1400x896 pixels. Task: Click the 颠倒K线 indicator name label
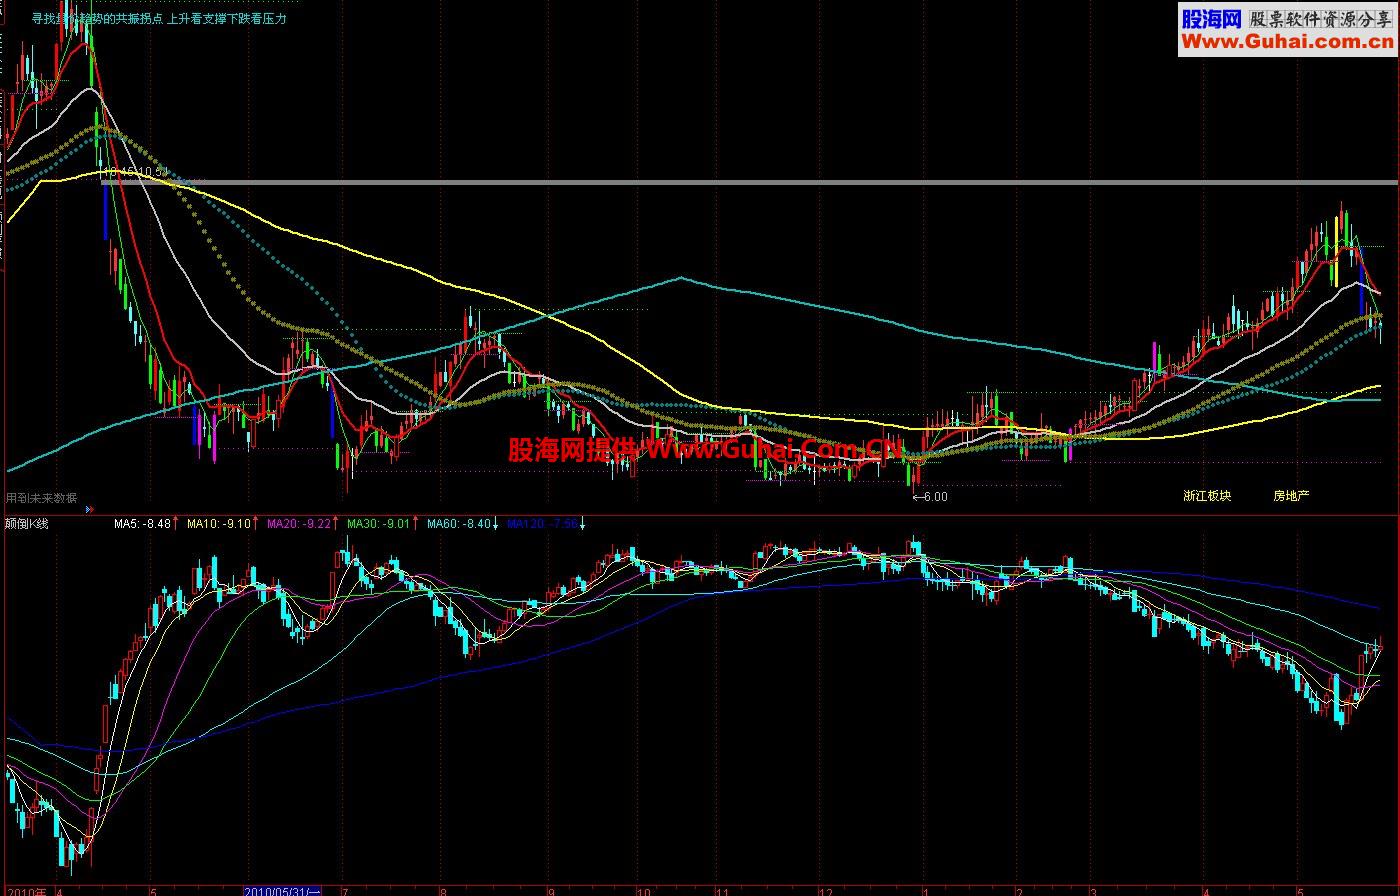[27, 523]
